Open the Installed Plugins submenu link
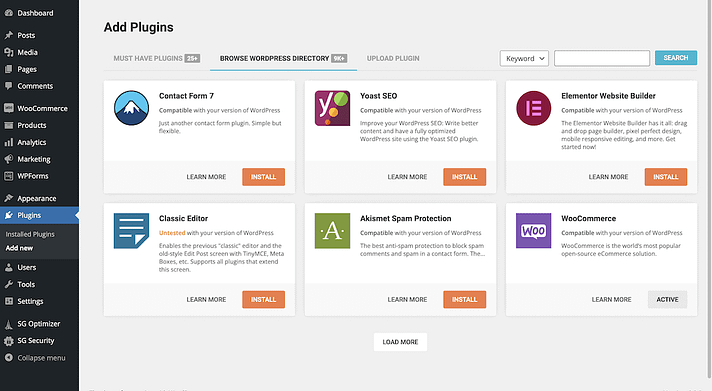The image size is (712, 391). tap(30, 234)
